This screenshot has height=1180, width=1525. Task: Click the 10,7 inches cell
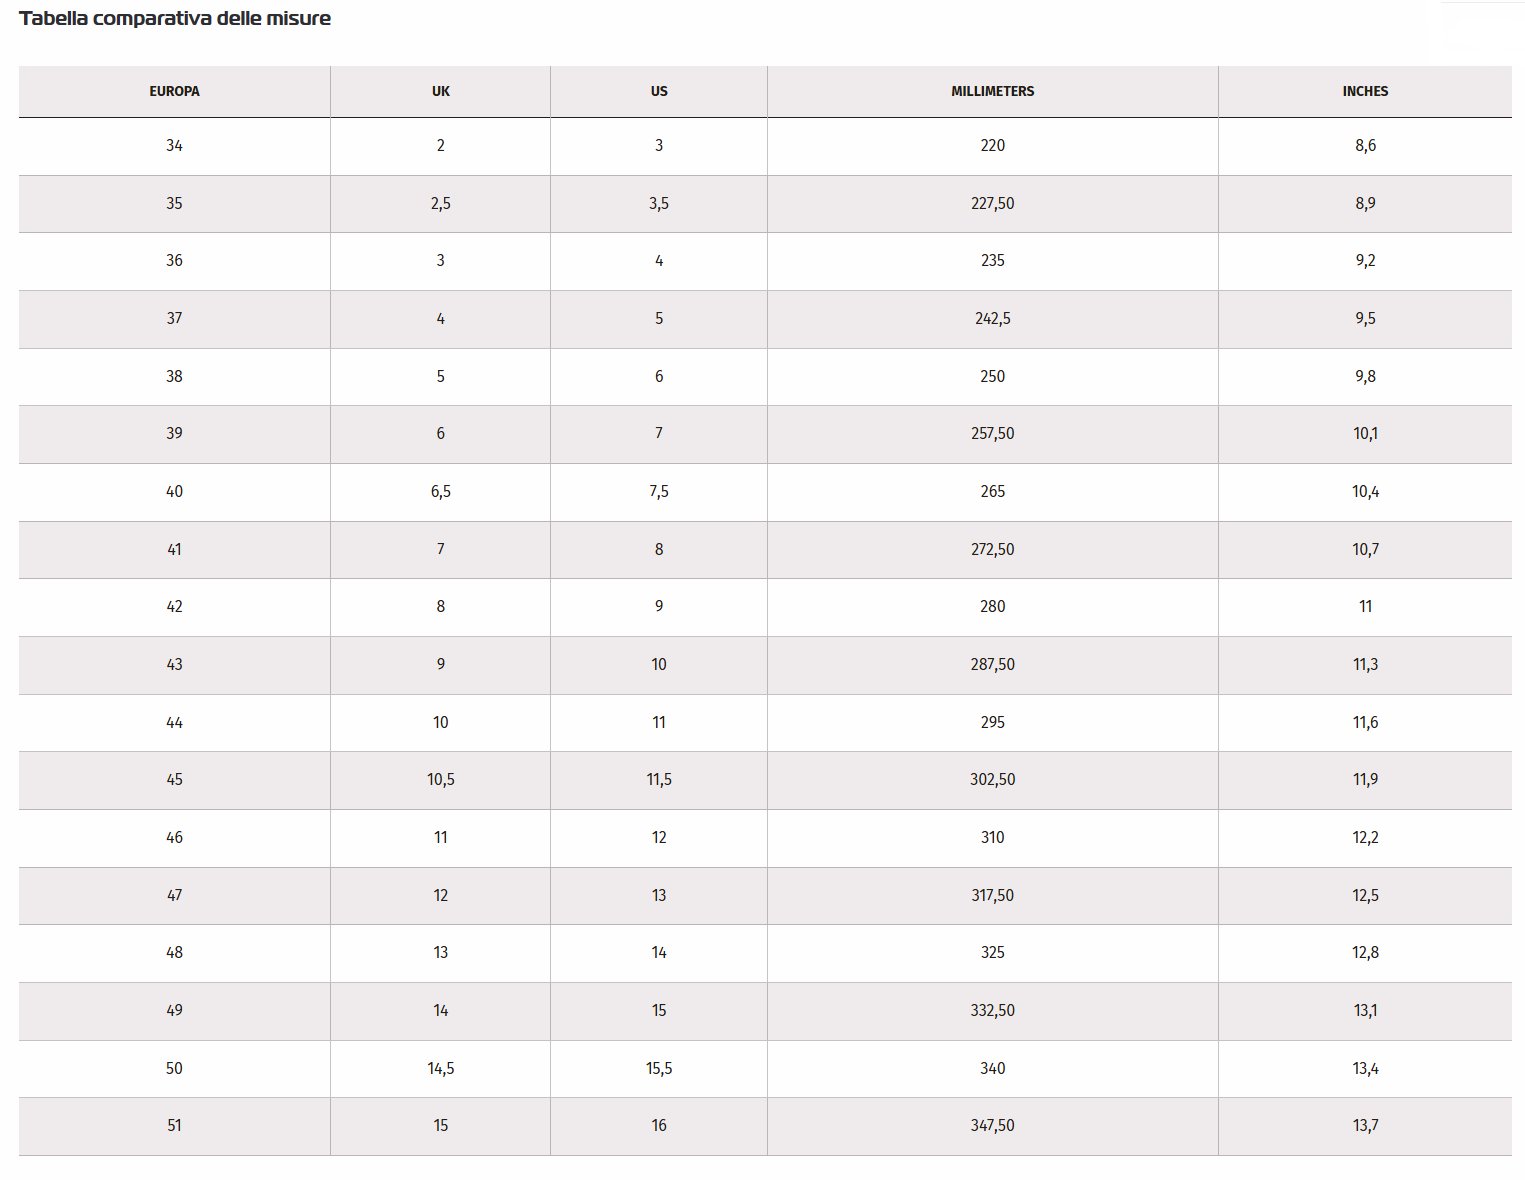pos(1365,549)
